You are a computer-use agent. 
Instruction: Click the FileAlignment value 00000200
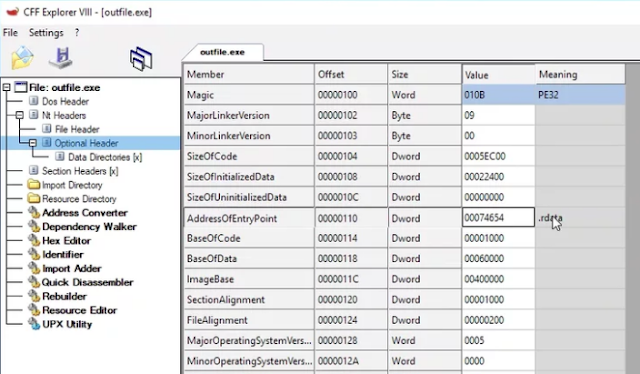[x=498, y=320]
